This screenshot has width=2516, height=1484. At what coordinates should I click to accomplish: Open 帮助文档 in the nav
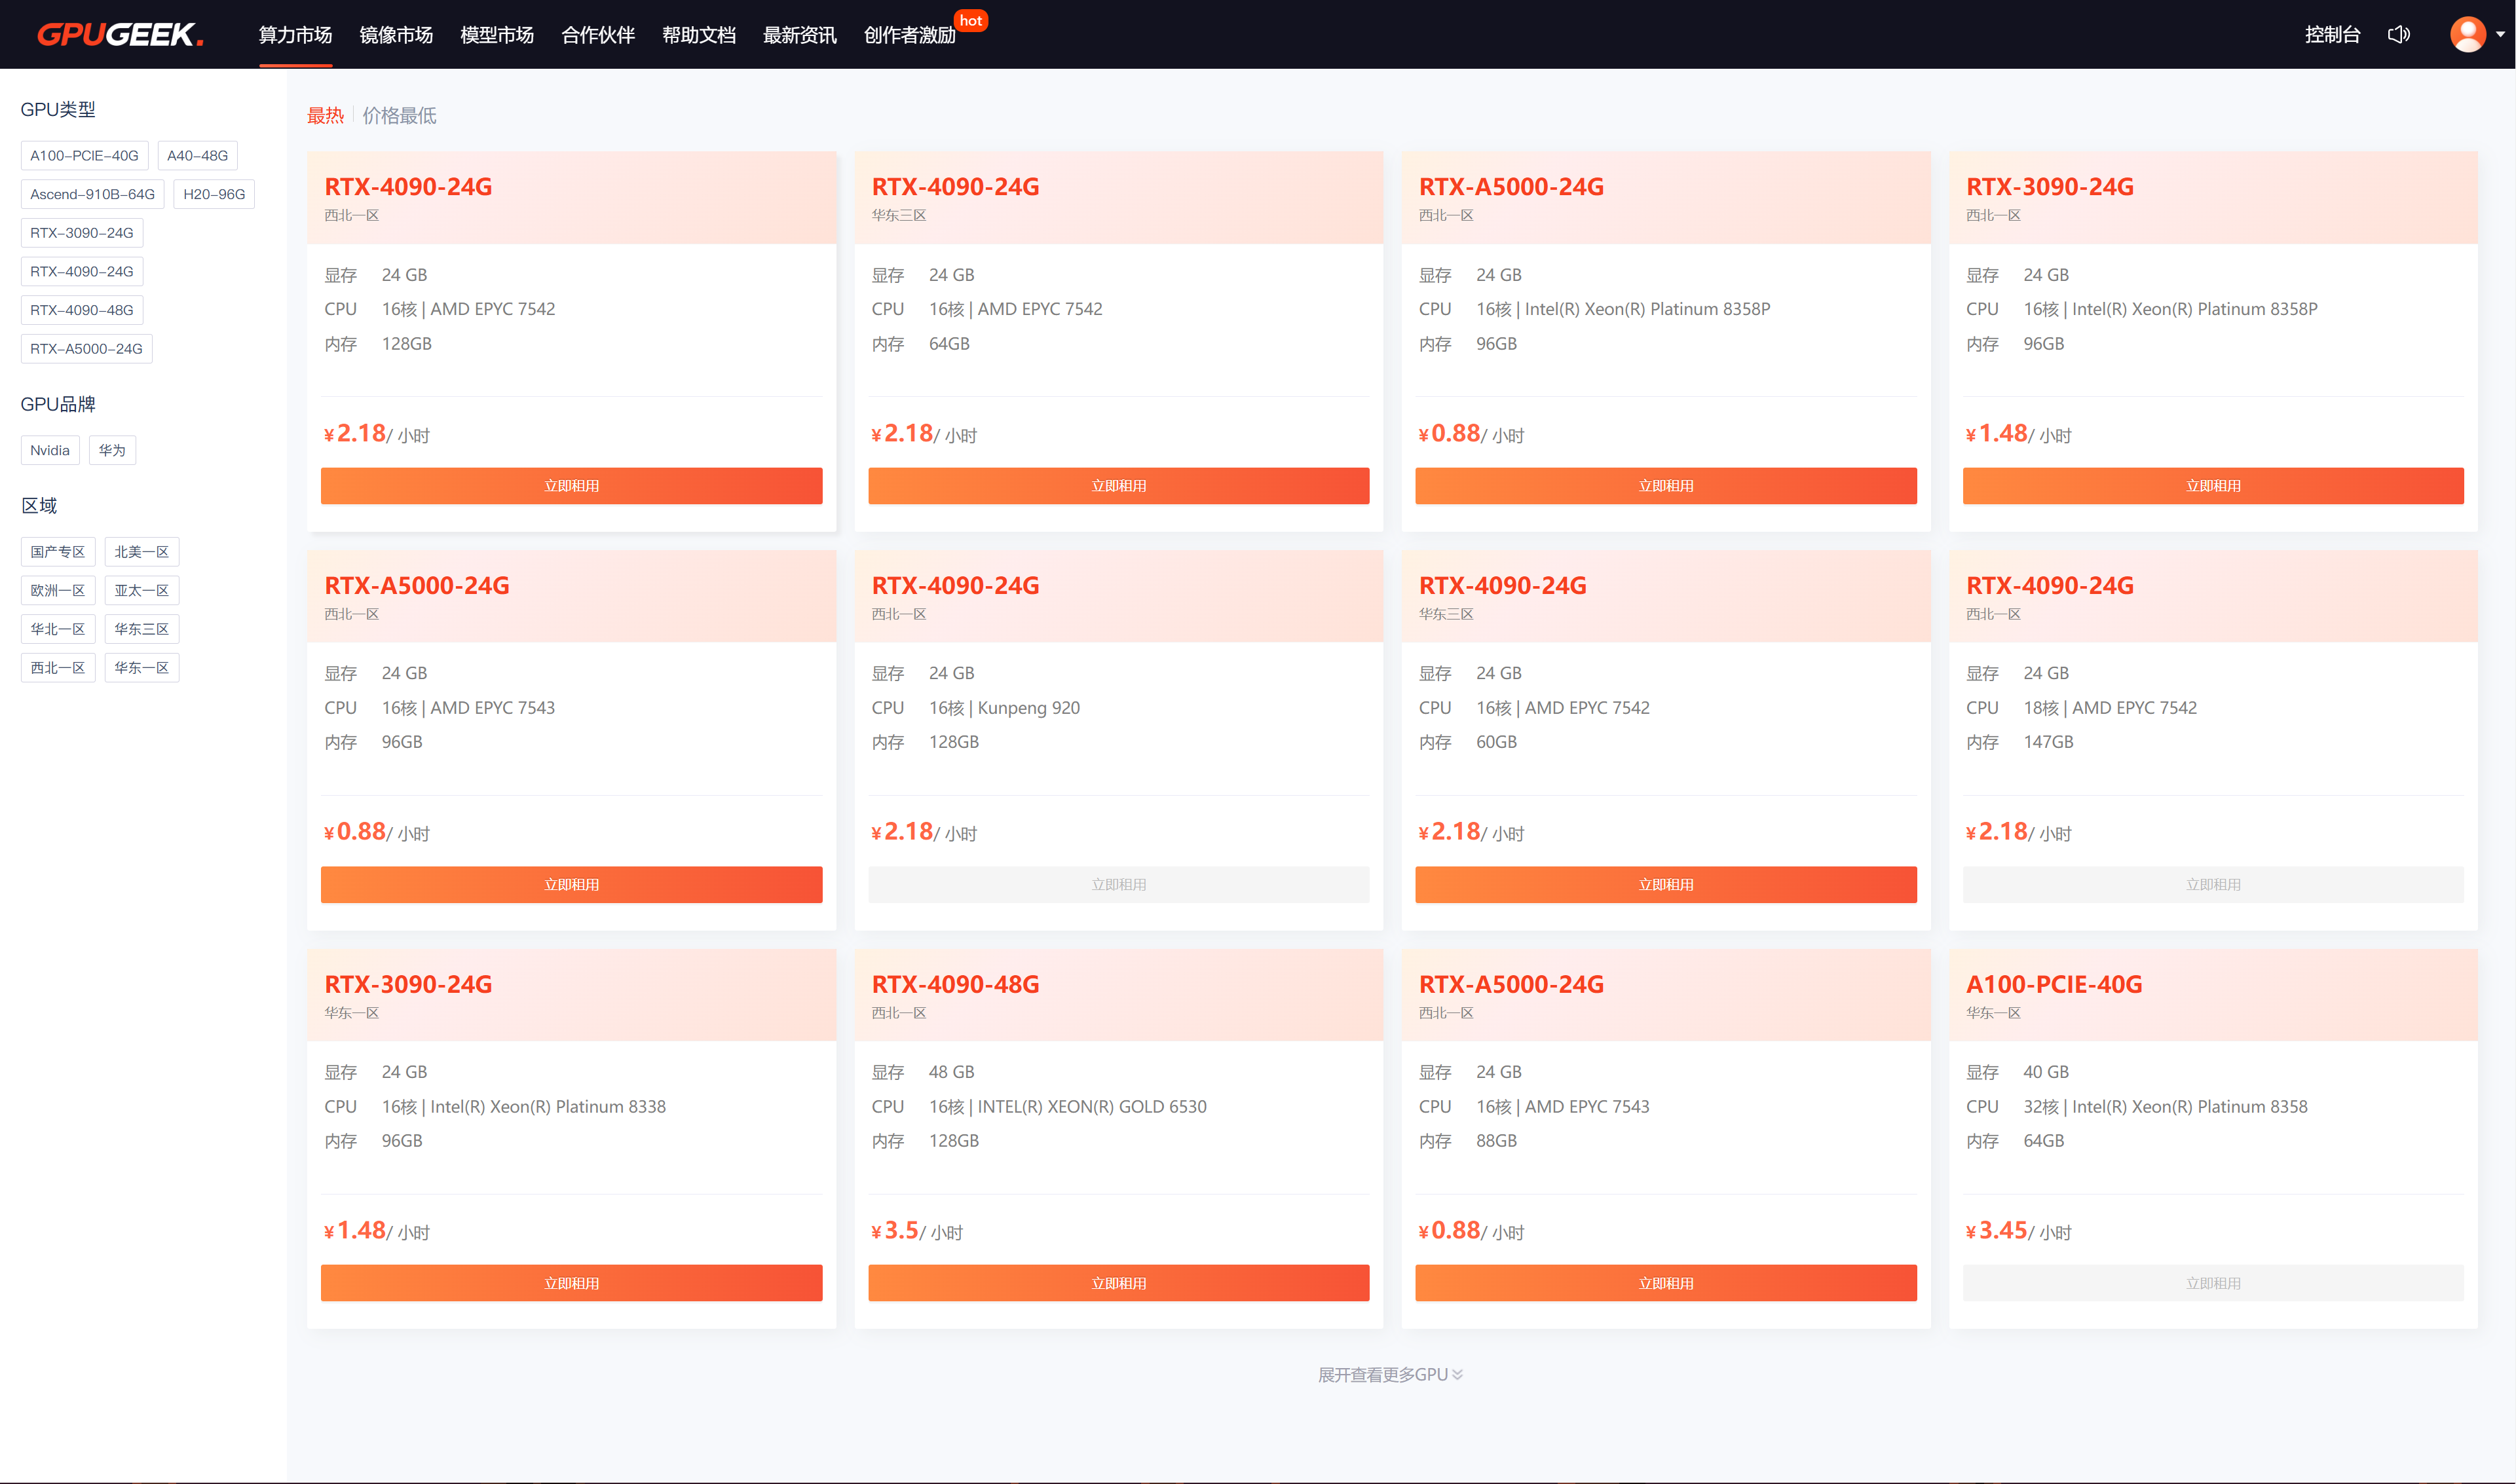pyautogui.click(x=699, y=35)
